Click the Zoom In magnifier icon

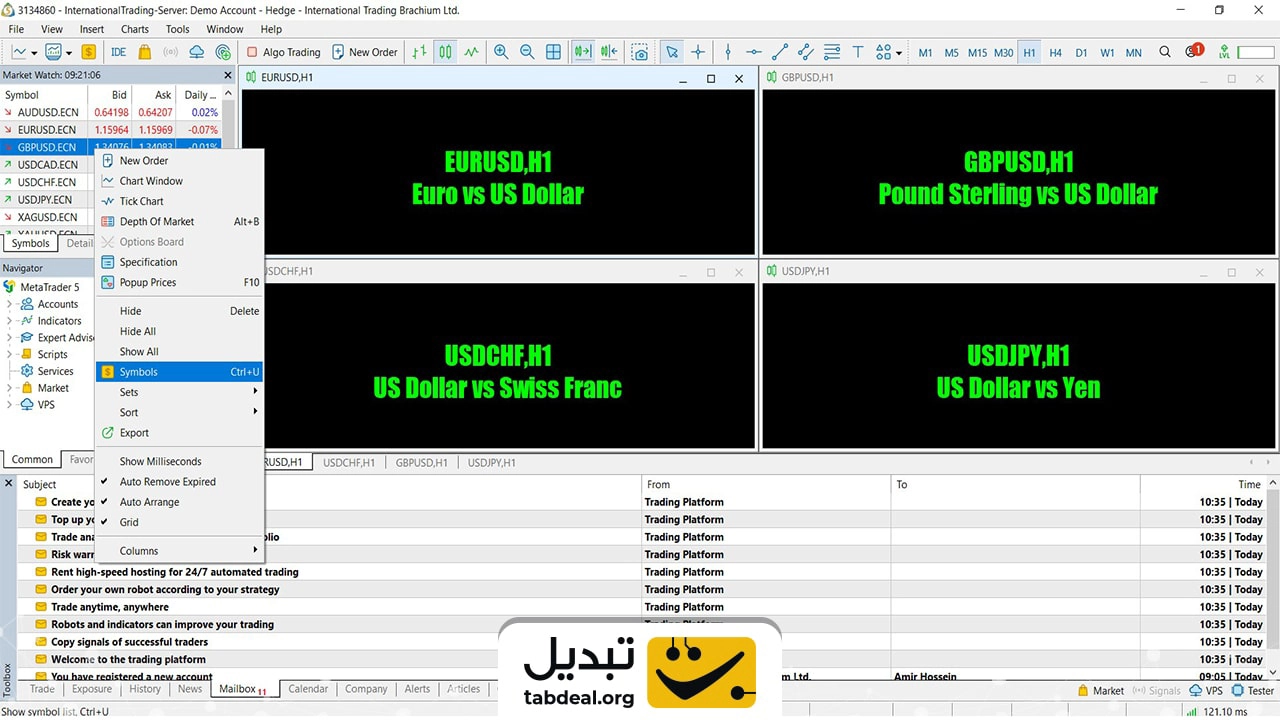[500, 52]
